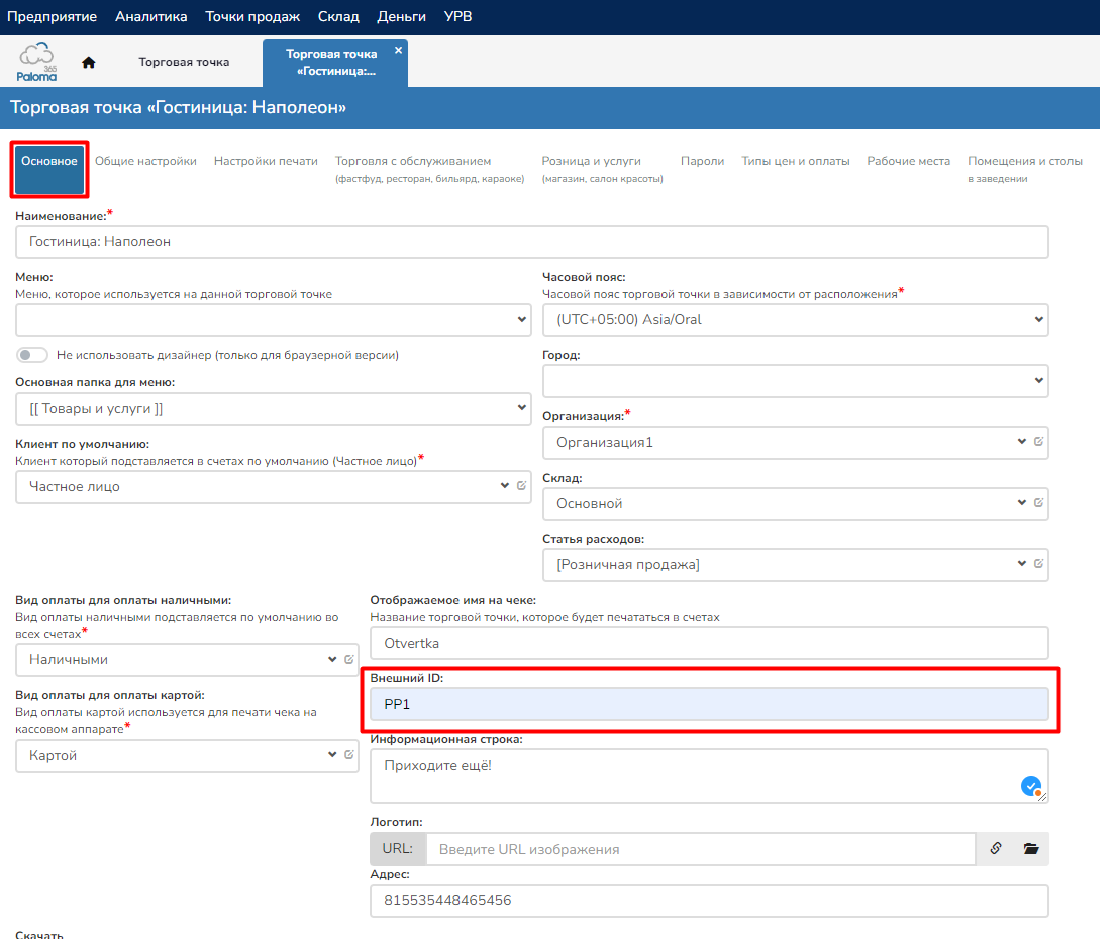Switch to Настройки печати tab

265,161
